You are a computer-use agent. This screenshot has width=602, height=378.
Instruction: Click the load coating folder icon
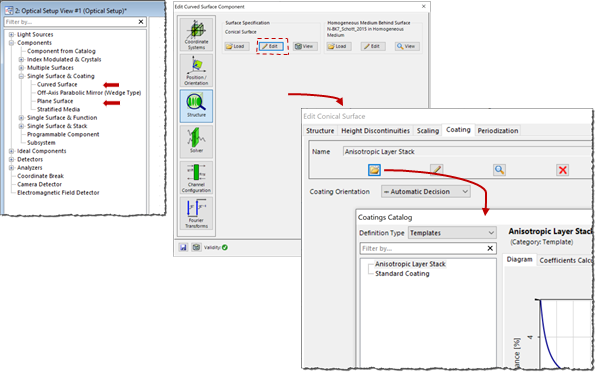(x=374, y=170)
